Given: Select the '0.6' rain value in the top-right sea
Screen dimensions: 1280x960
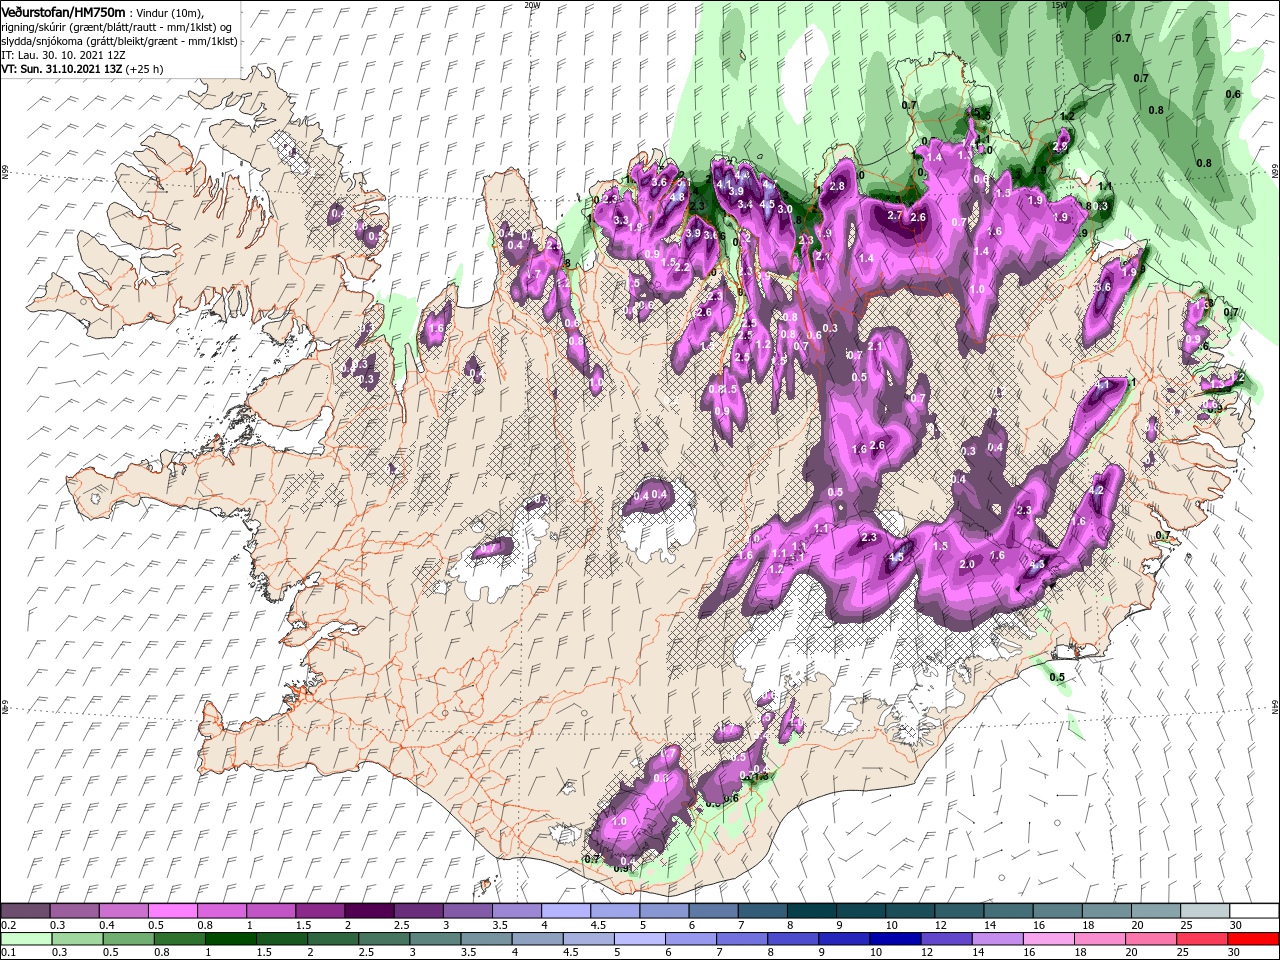Looking at the screenshot, I should tap(1233, 94).
